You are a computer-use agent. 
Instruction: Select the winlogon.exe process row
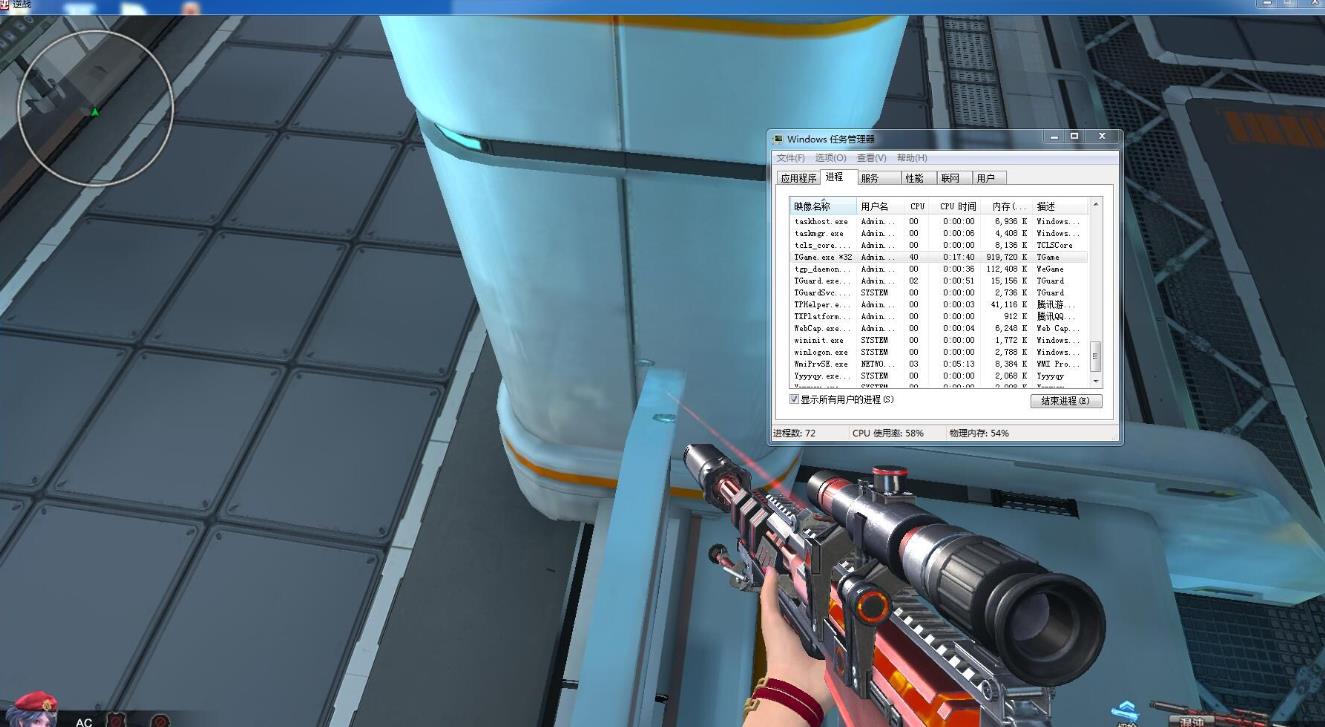(940, 352)
